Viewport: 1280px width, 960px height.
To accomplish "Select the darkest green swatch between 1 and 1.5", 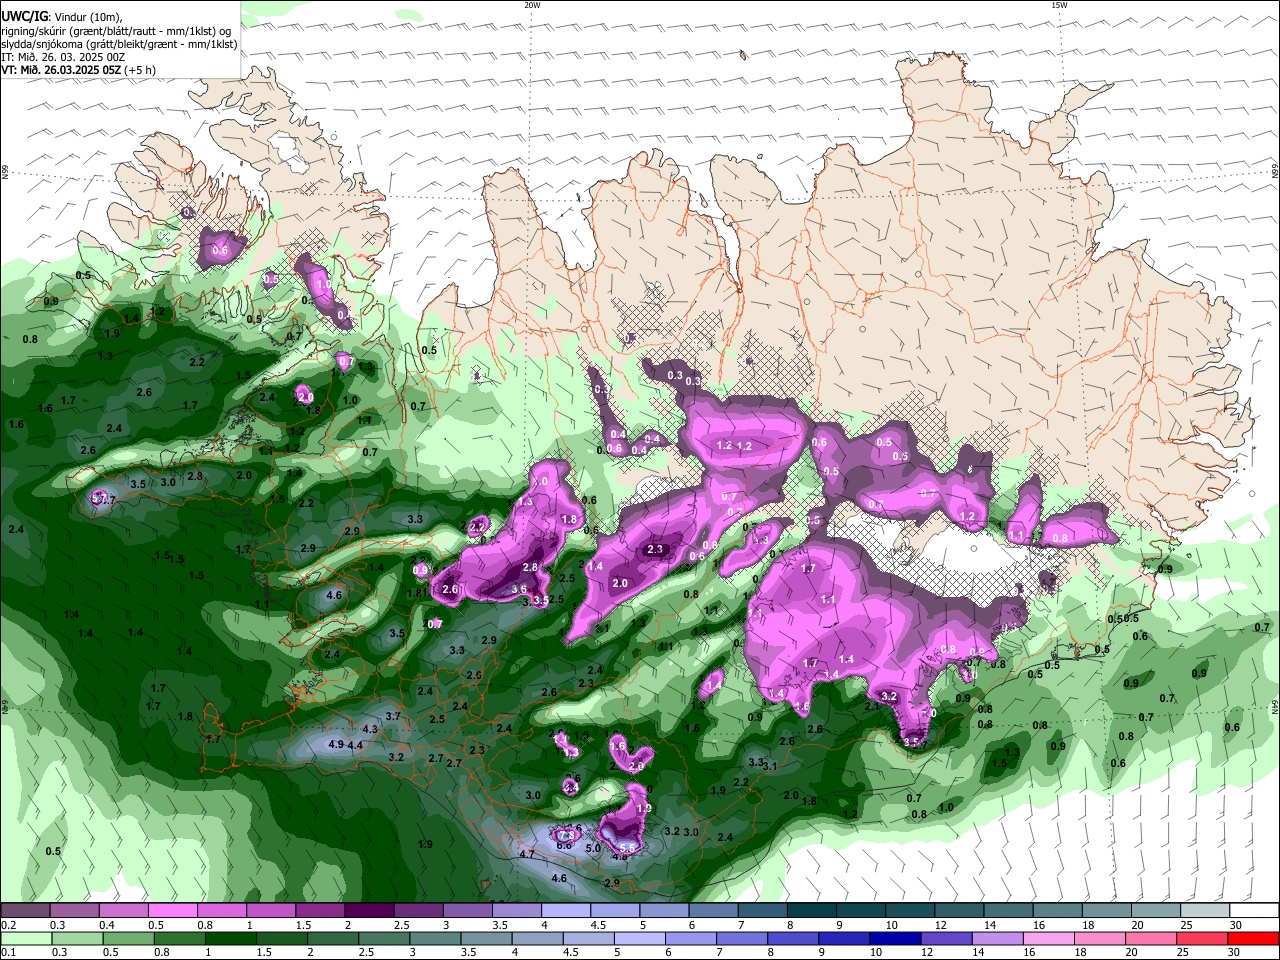I will click(230, 939).
